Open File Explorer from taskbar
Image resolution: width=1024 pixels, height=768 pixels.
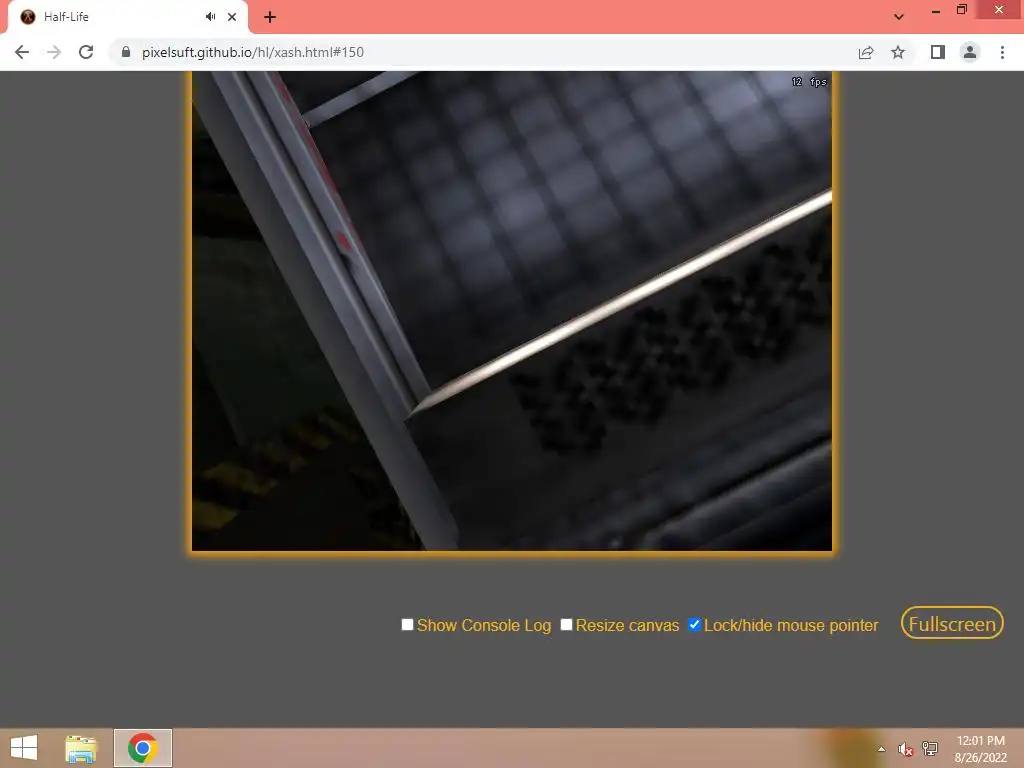81,748
